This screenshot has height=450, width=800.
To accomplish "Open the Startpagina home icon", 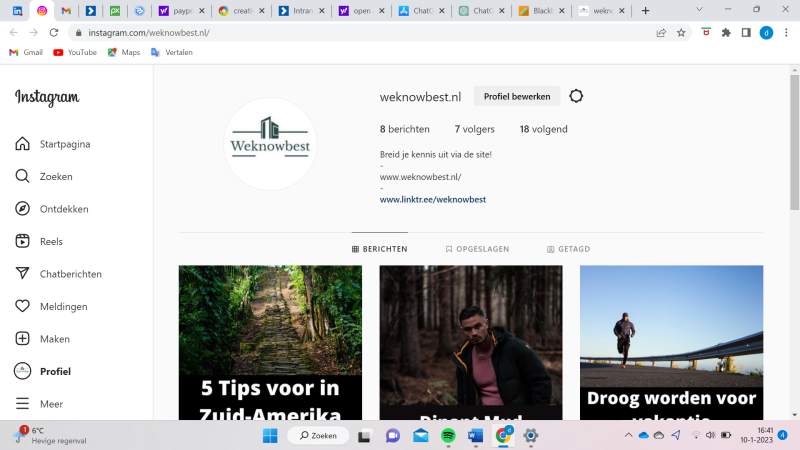I will tap(22, 144).
